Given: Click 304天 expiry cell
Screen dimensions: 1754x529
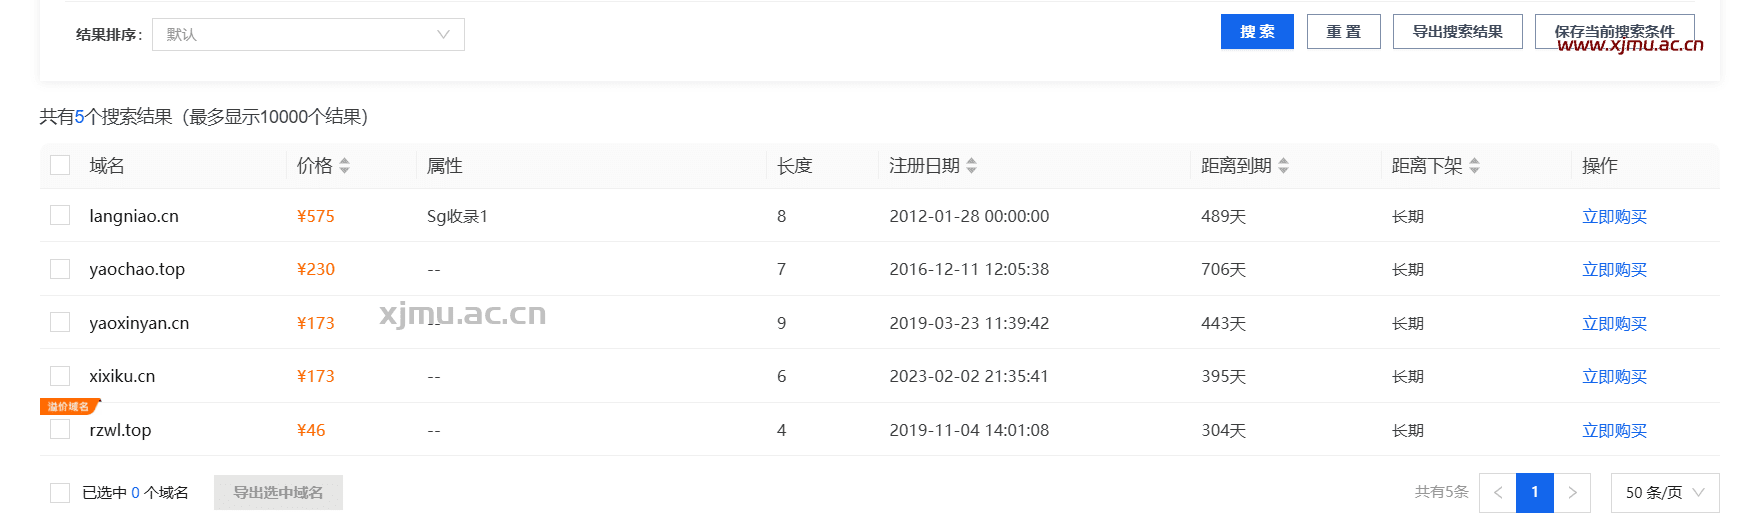Looking at the screenshot, I should [1223, 430].
